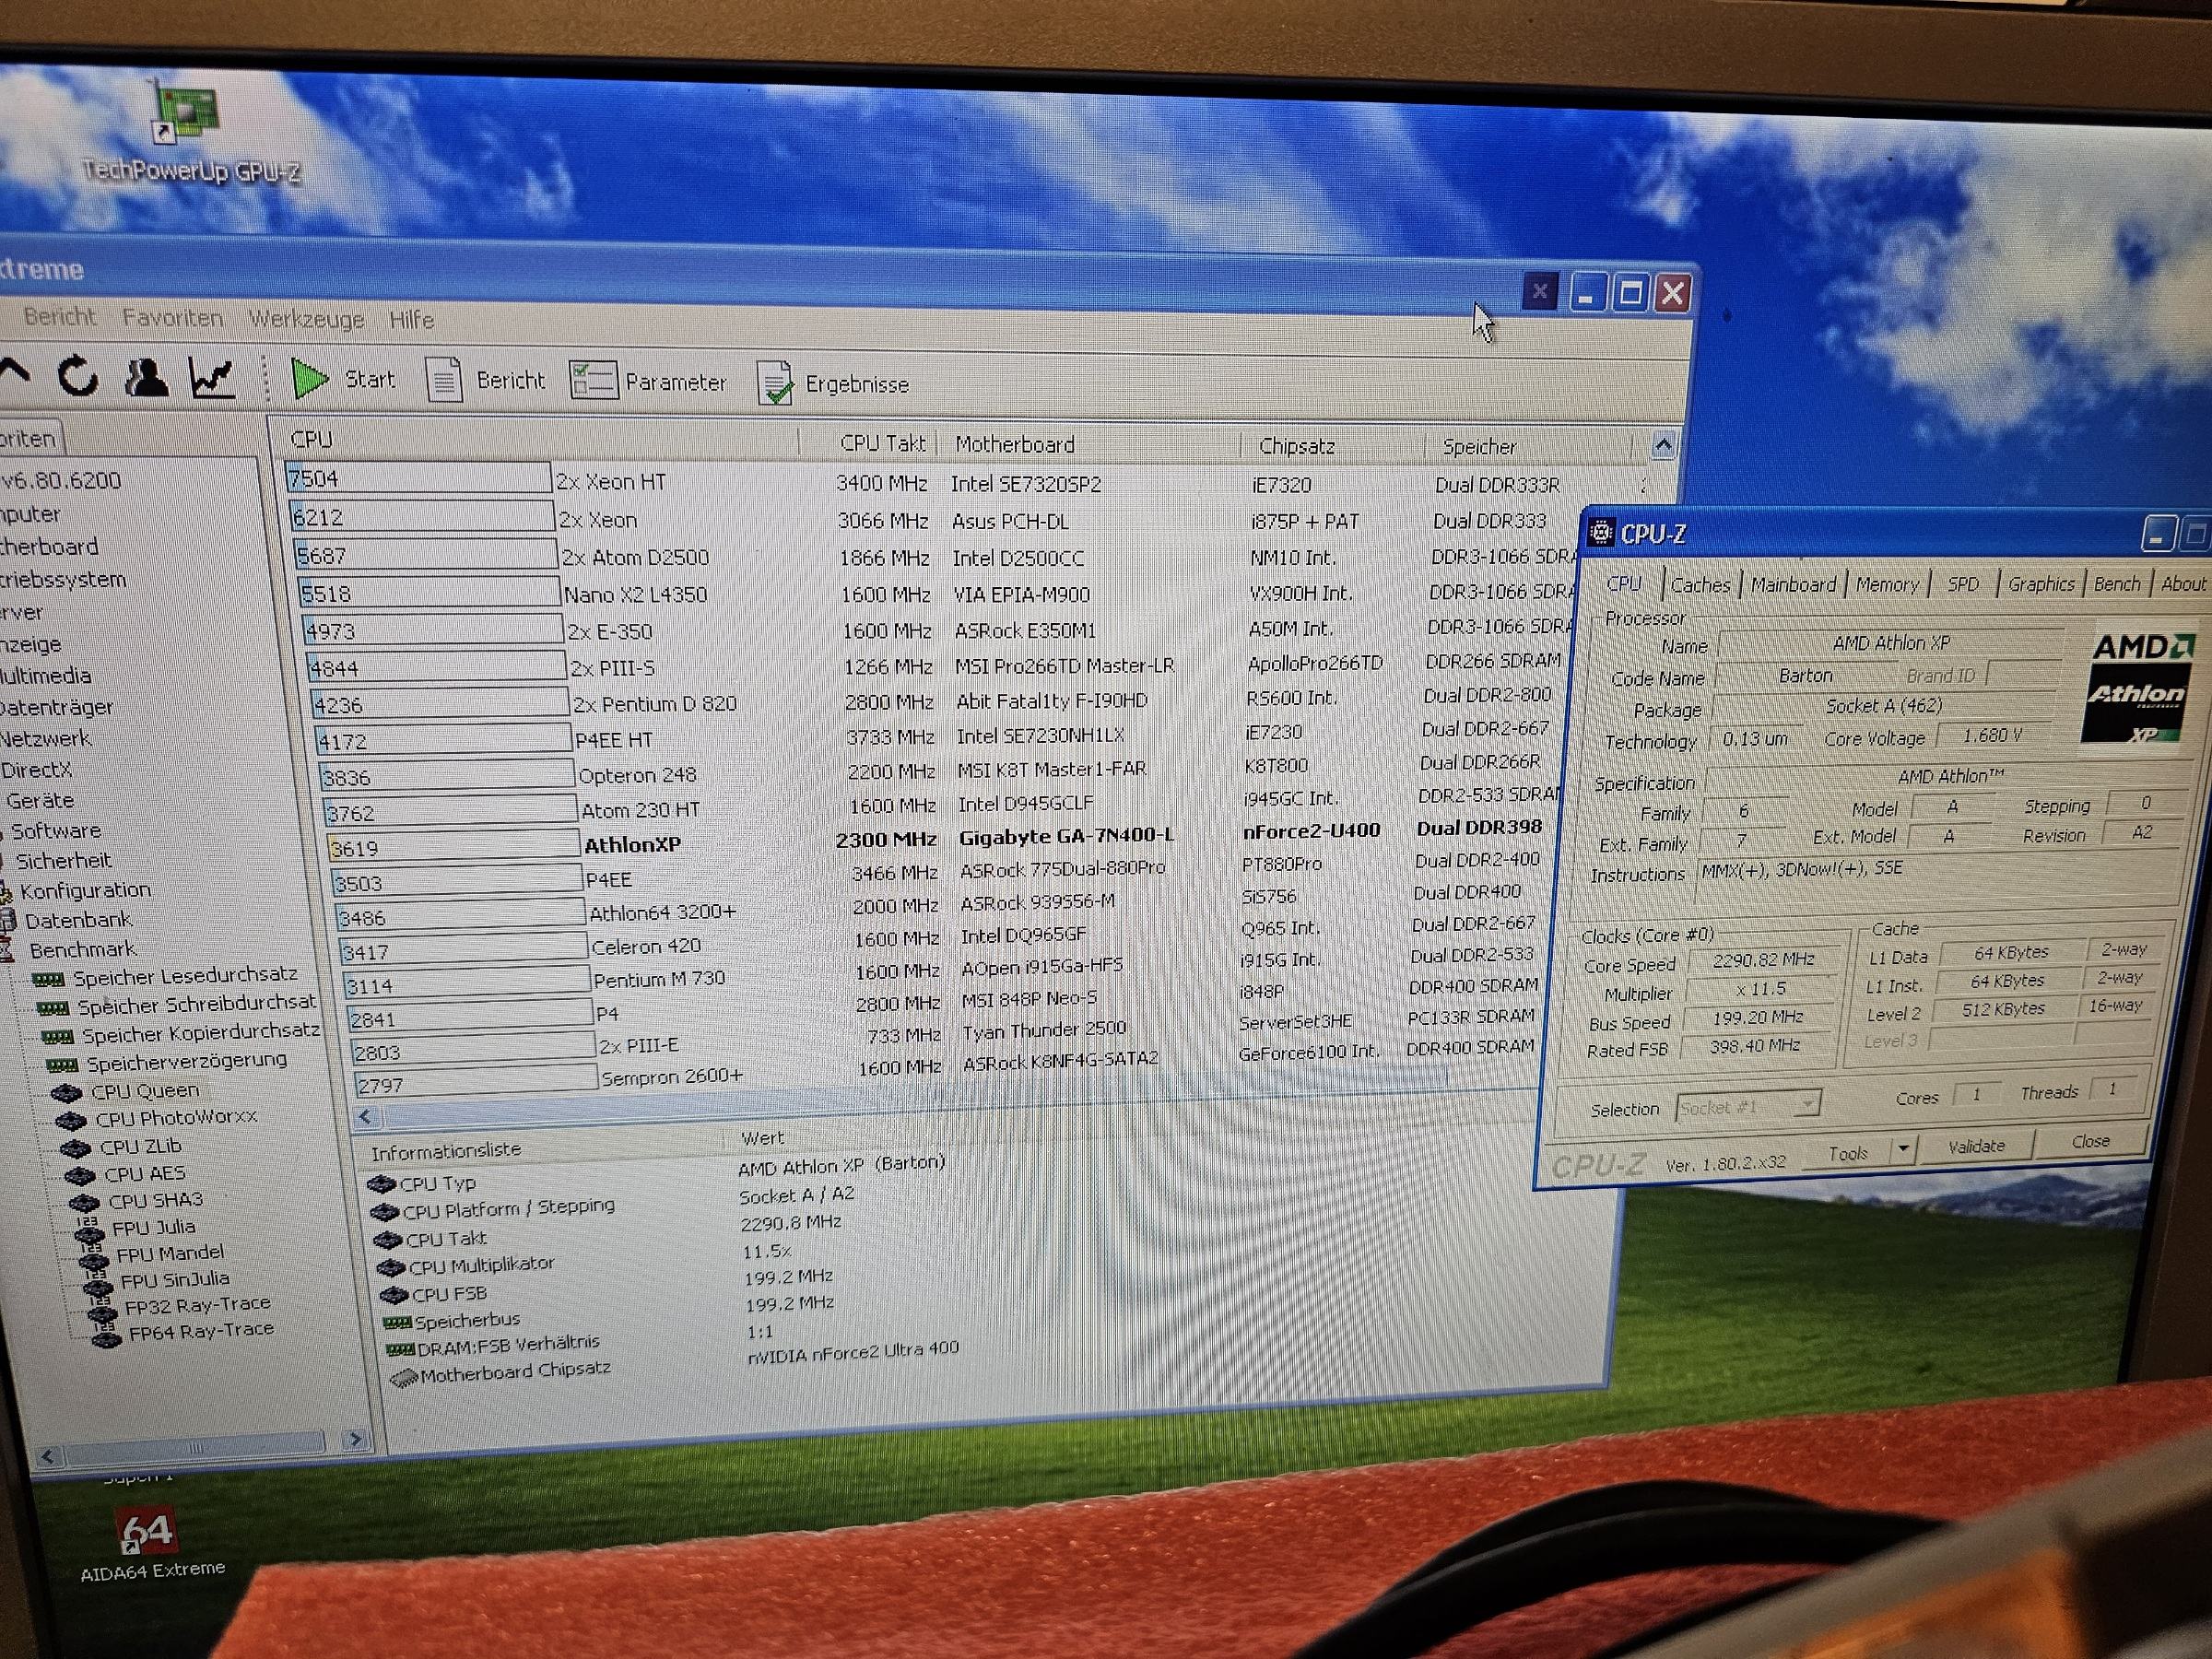Click the Bericht report toolbar icon
The width and height of the screenshot is (2212, 1659).
pos(444,380)
